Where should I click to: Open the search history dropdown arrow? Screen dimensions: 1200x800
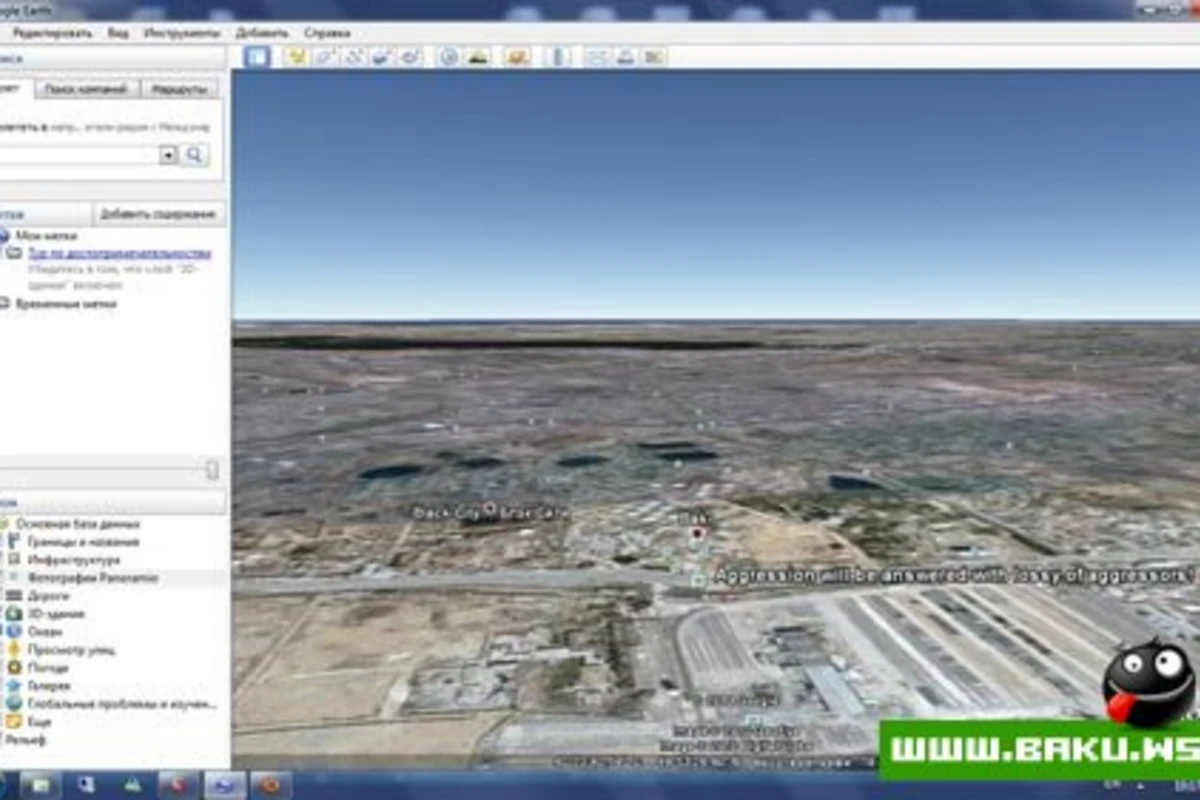pos(168,155)
